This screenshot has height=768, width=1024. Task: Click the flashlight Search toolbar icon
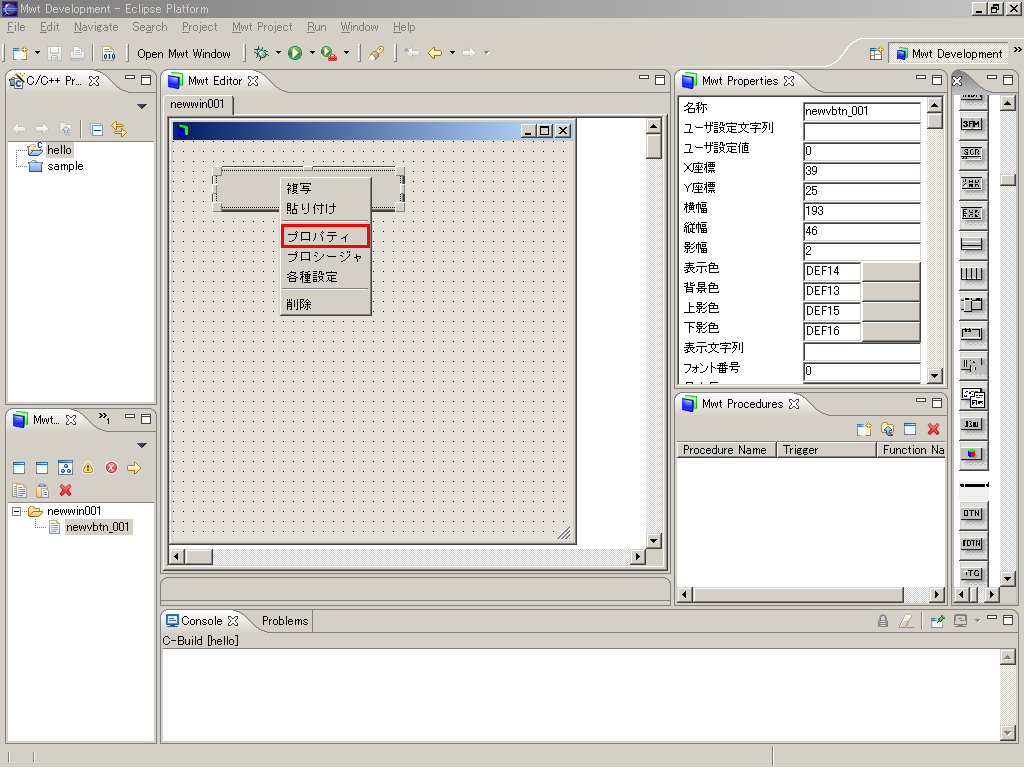(x=376, y=54)
